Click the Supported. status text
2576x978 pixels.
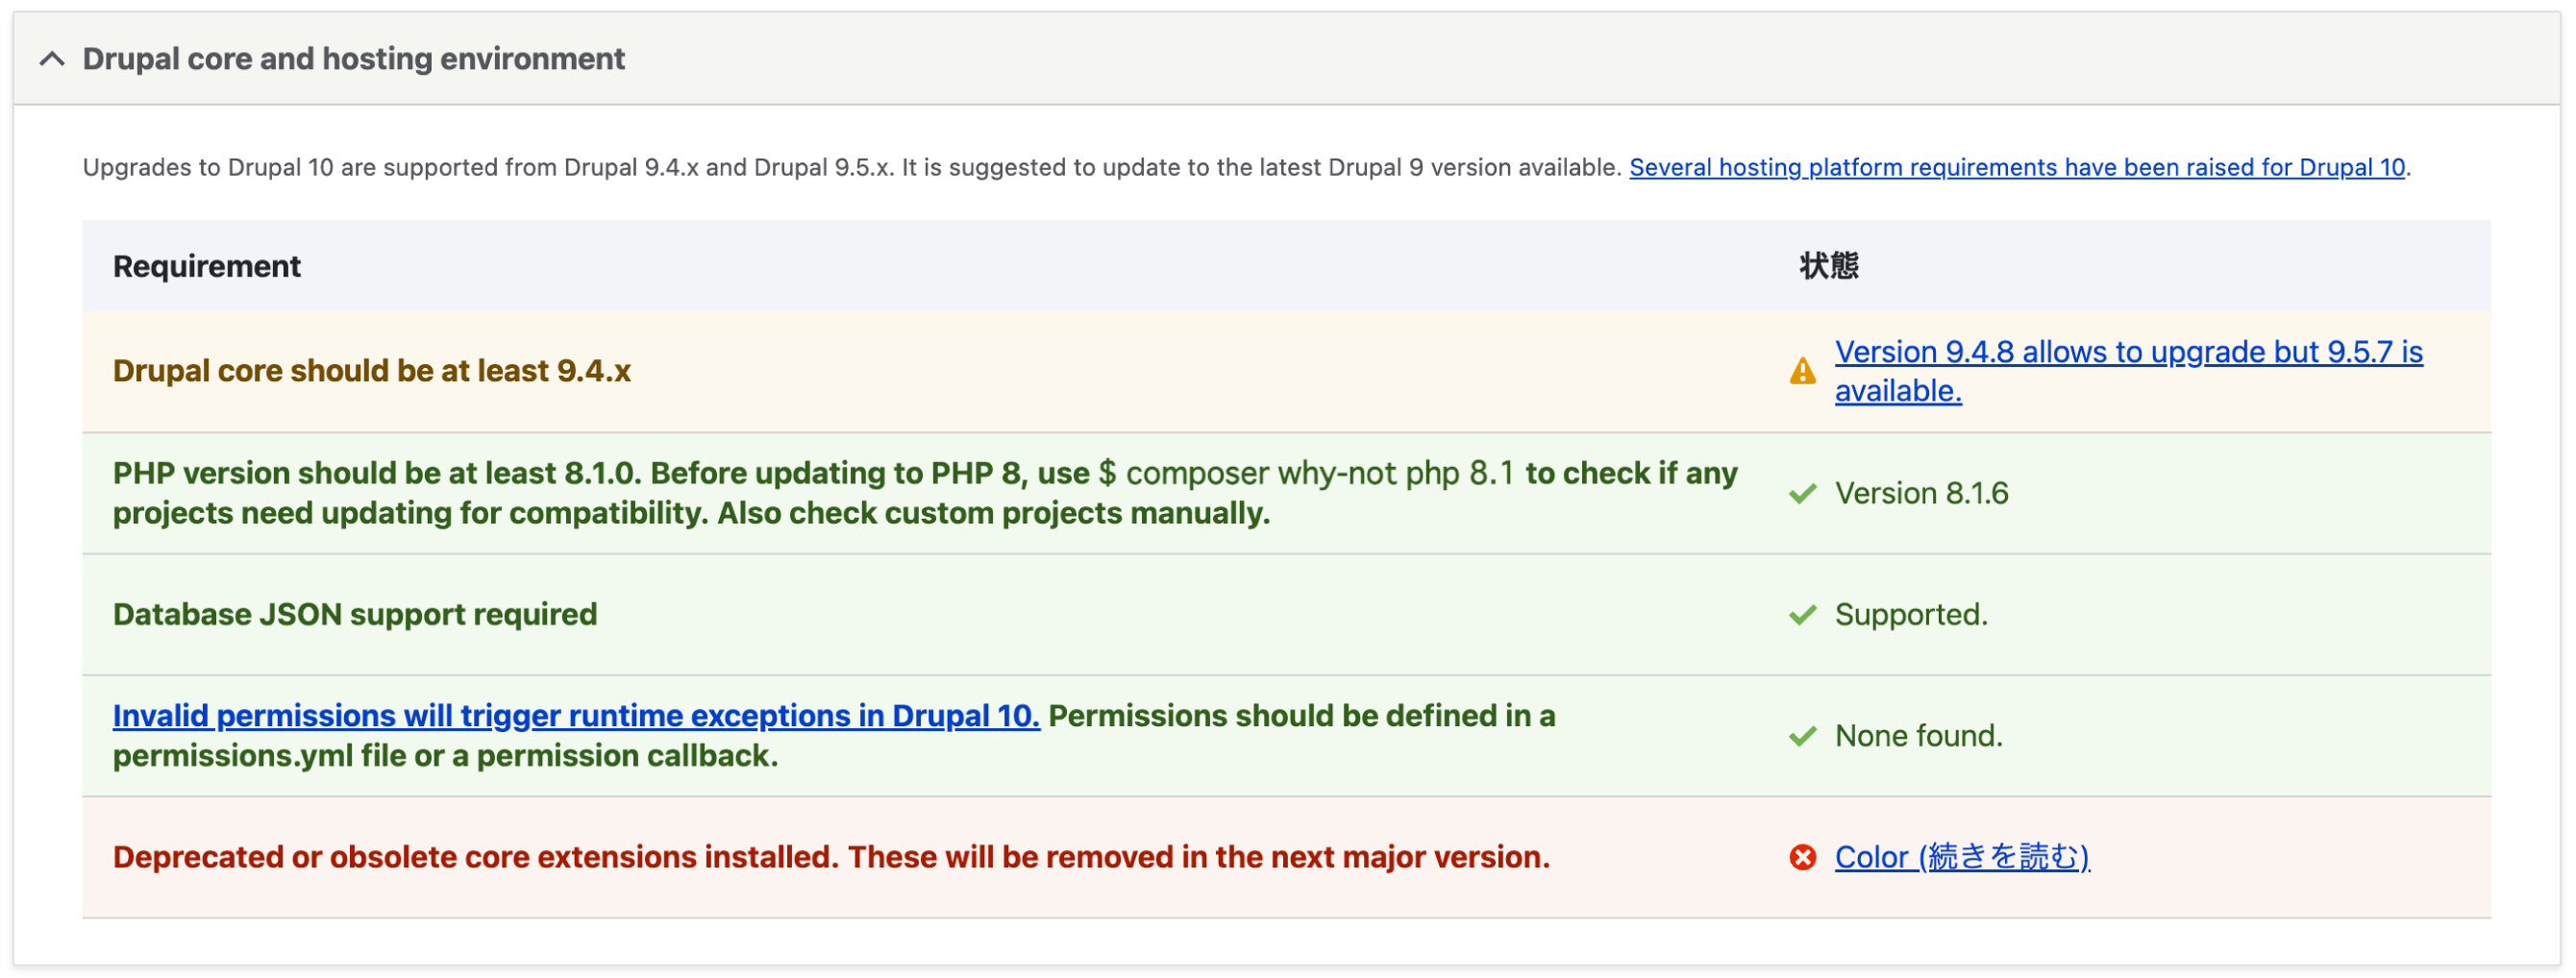1911,615
